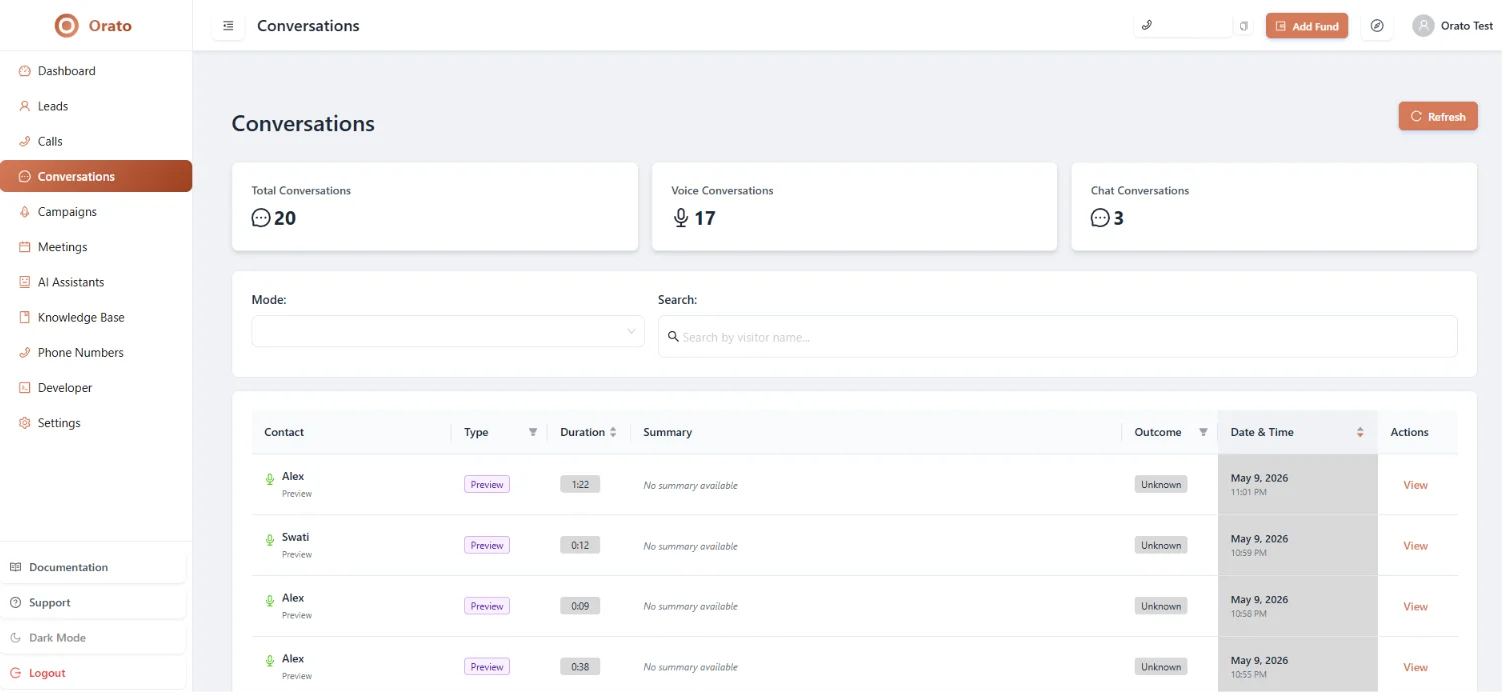Screen dimensions: 1502x692
Task: Click the Total Conversations card
Action: click(434, 207)
